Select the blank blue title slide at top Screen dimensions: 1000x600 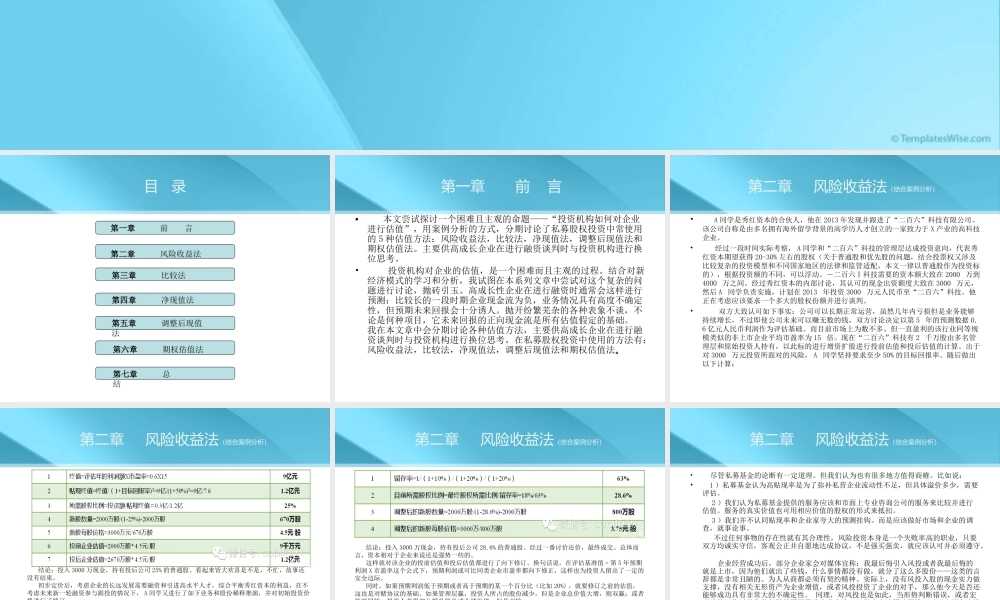[500, 75]
